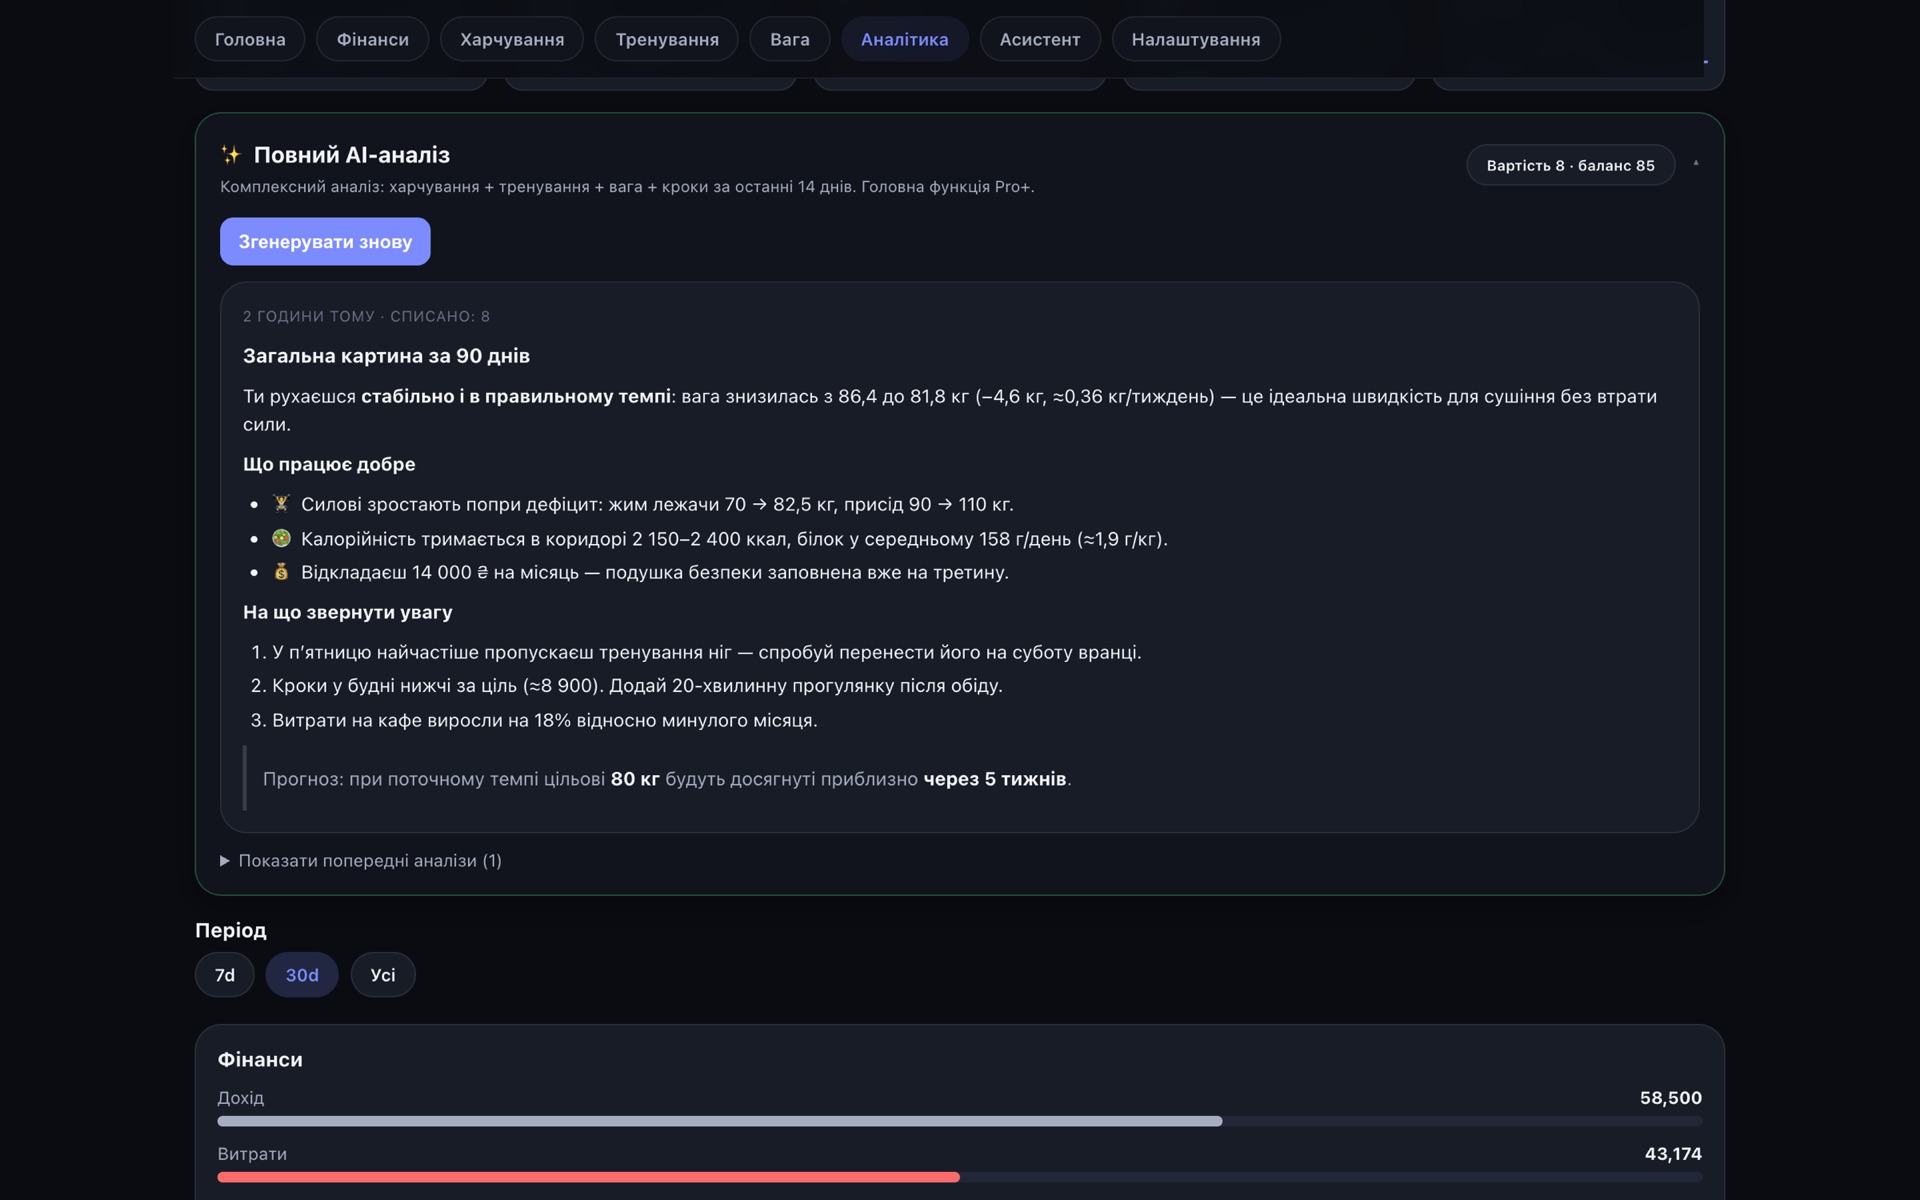
Task: Select the 7d period filter
Action: point(225,975)
